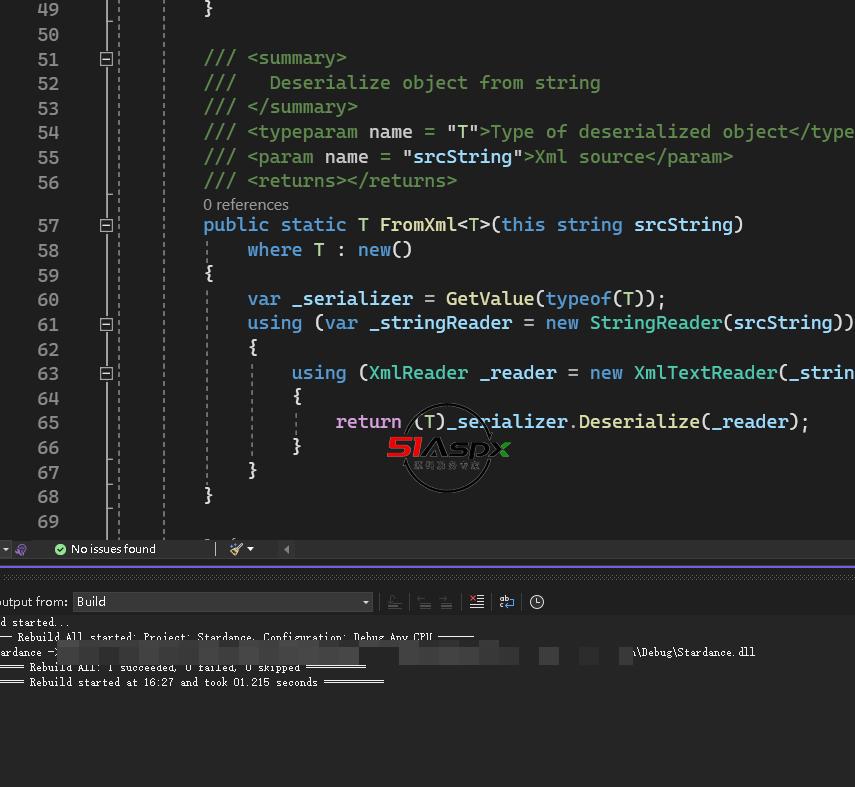The image size is (855, 787).
Task: Click the _serializer declaration on line 60
Action: click(x=352, y=299)
